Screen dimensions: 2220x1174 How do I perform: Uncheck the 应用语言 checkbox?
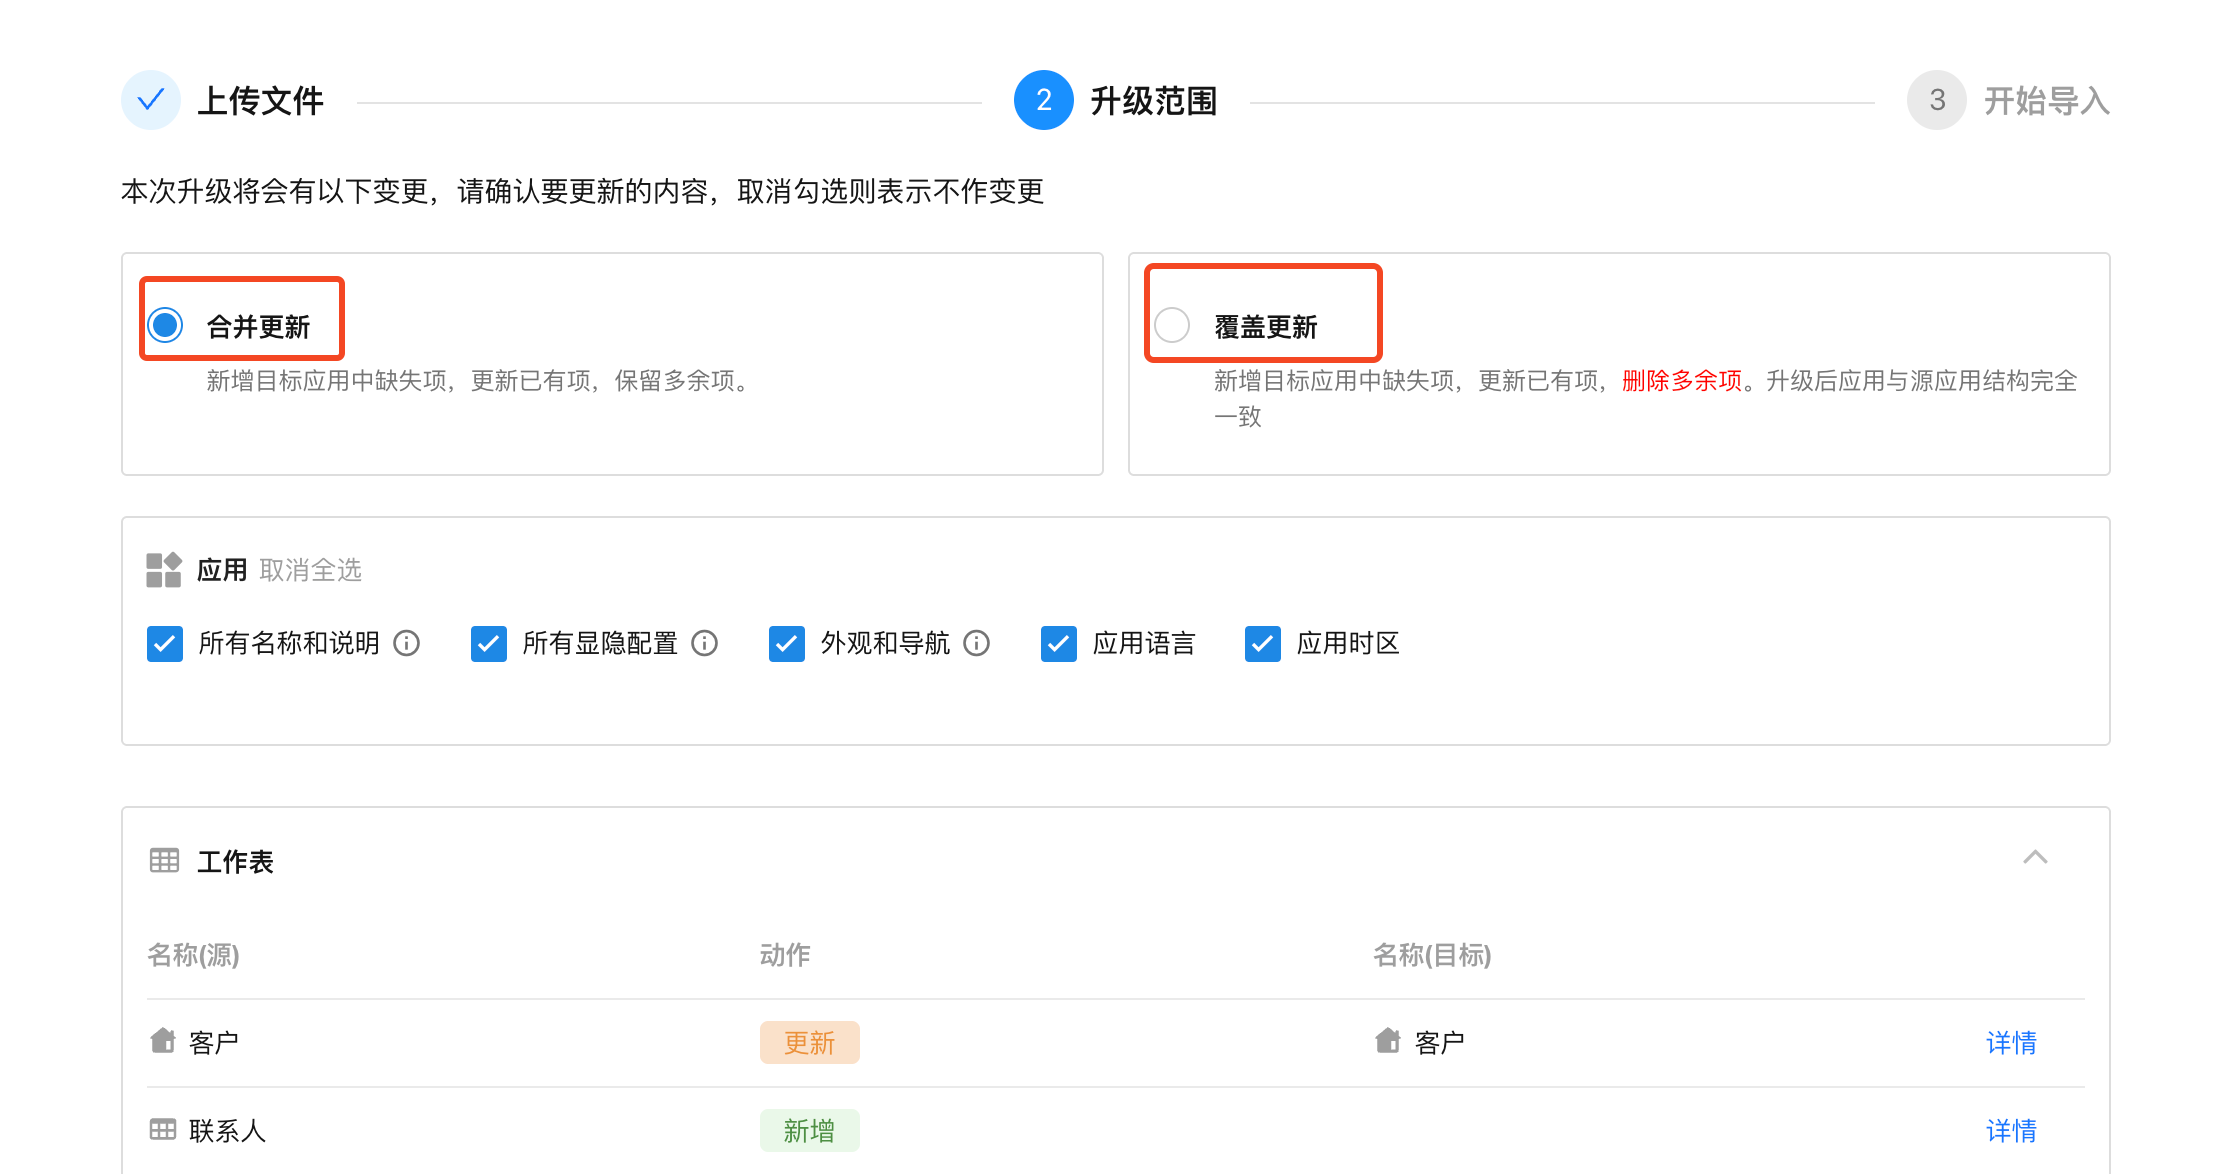(x=1058, y=643)
